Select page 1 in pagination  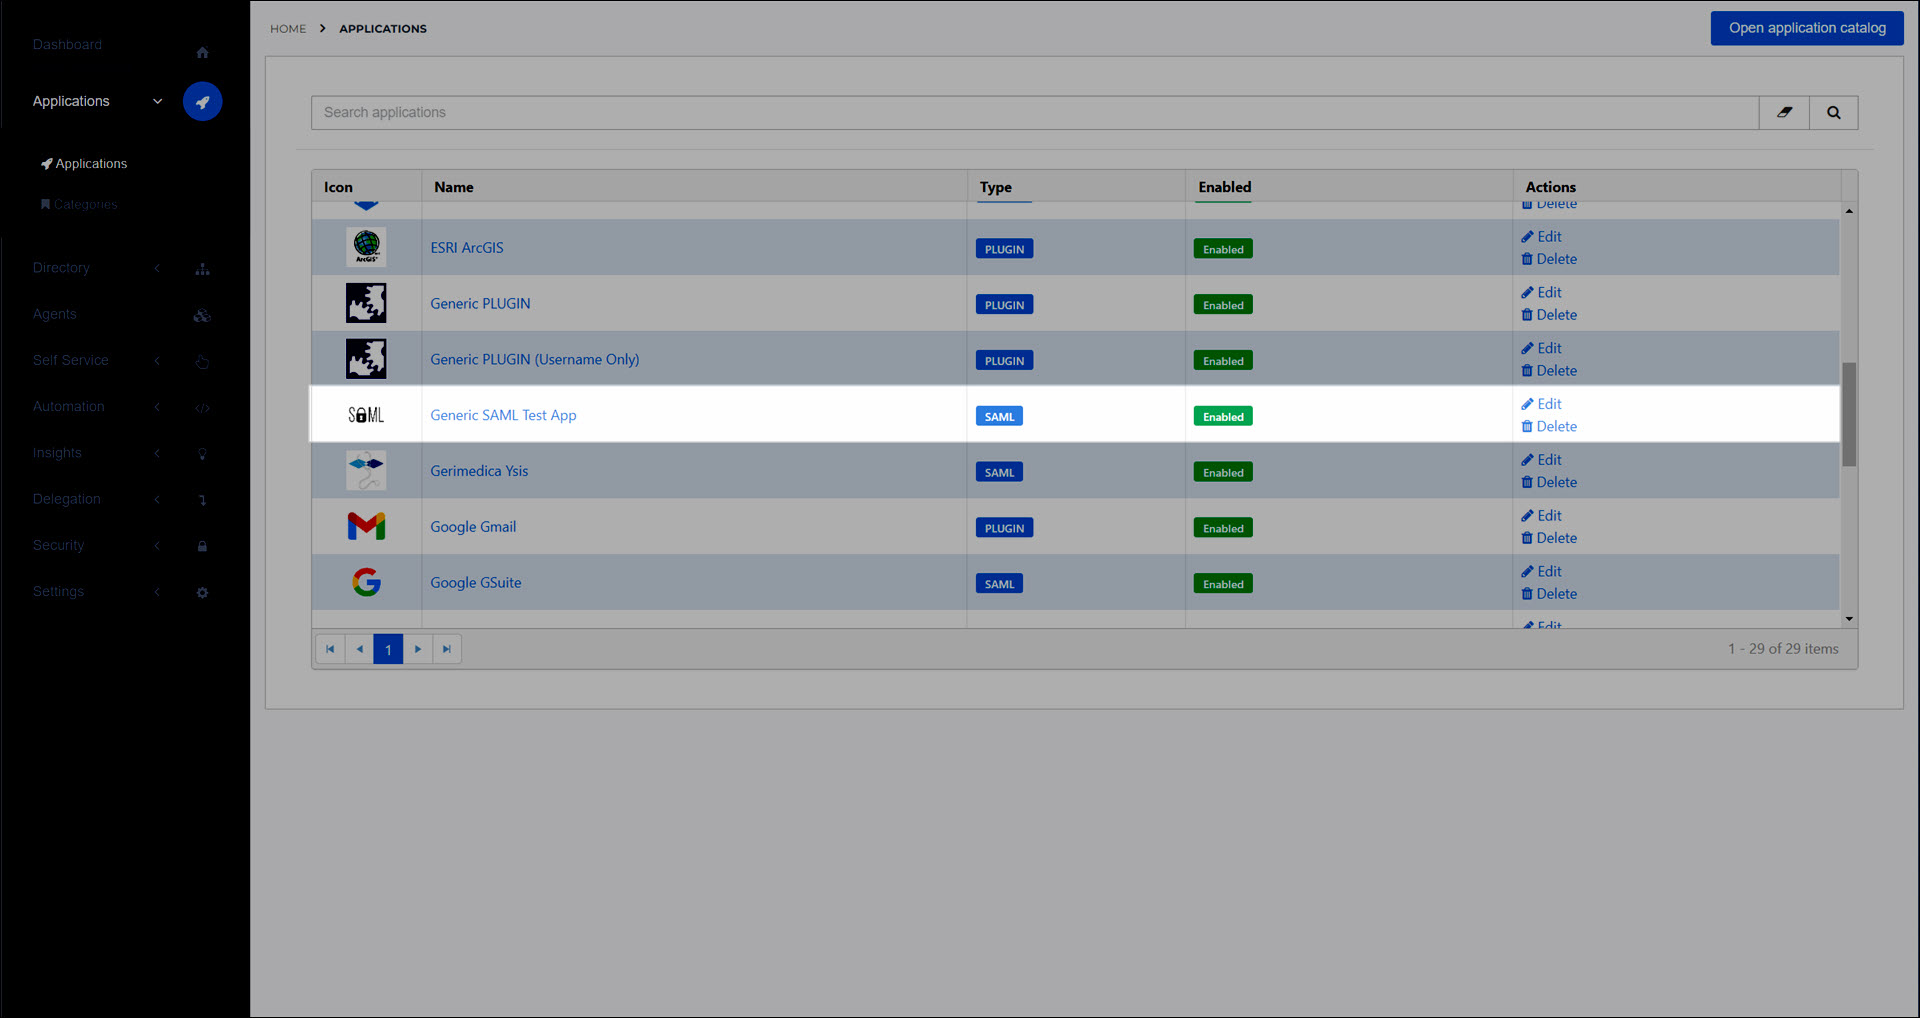(x=388, y=649)
